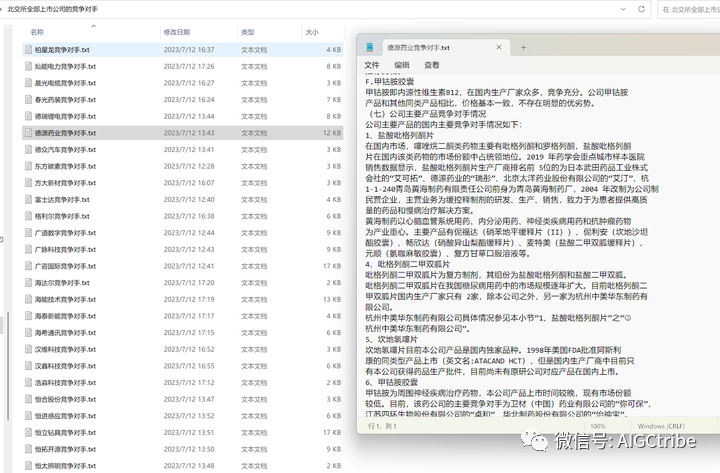
Task: Click the file icon of 汉维科技竞争对手.txt
Action: [x=28, y=349]
